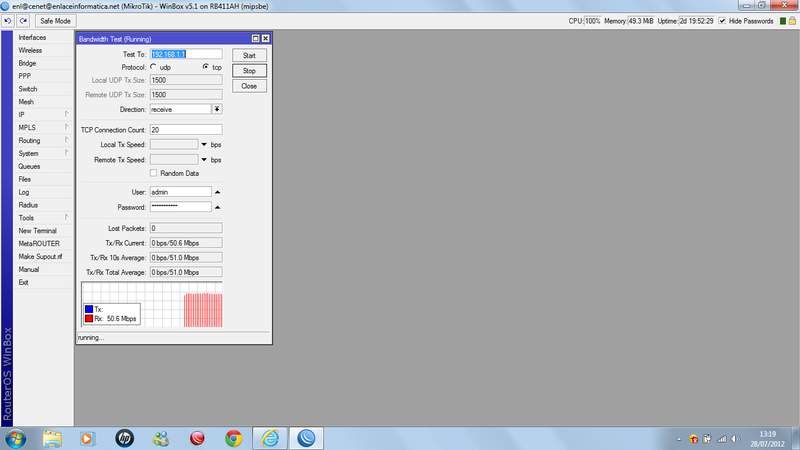Open the Switch menu item
Screen dimensions: 800x450
coord(28,89)
